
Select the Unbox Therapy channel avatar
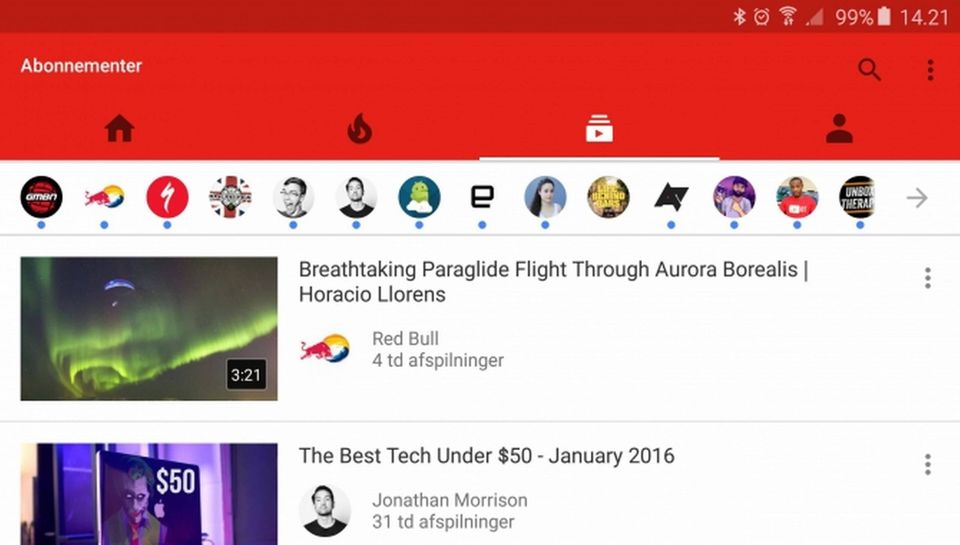(x=857, y=197)
